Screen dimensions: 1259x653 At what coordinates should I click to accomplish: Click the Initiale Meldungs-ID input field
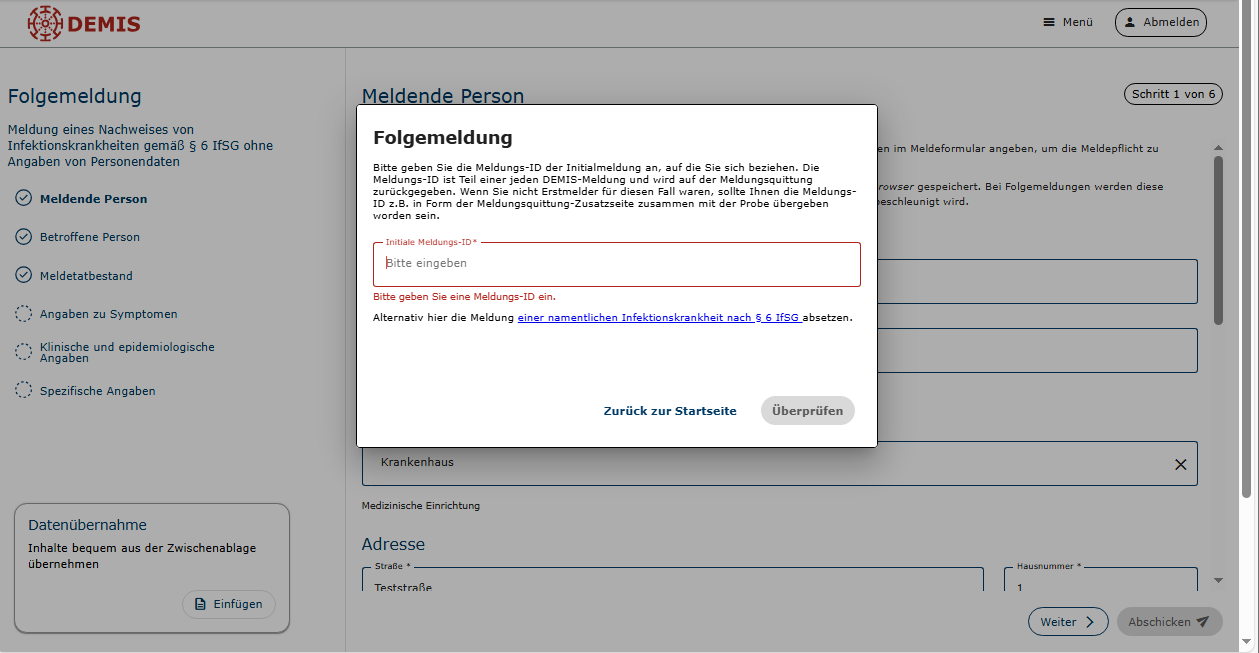pyautogui.click(x=616, y=264)
